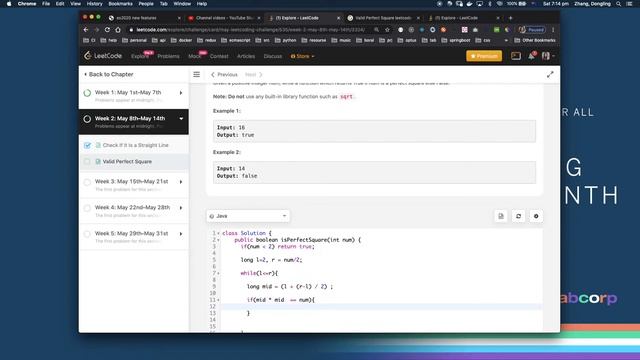Open the Chrome three-dot menu

553,30
